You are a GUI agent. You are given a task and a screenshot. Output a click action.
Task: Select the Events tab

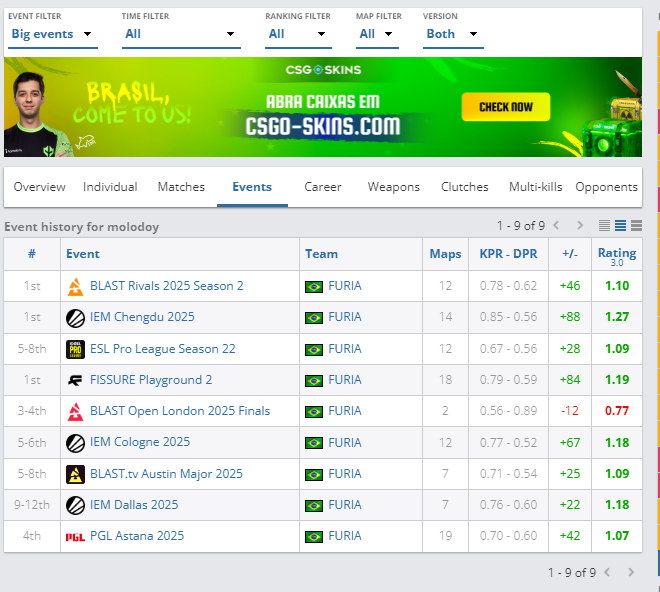252,187
